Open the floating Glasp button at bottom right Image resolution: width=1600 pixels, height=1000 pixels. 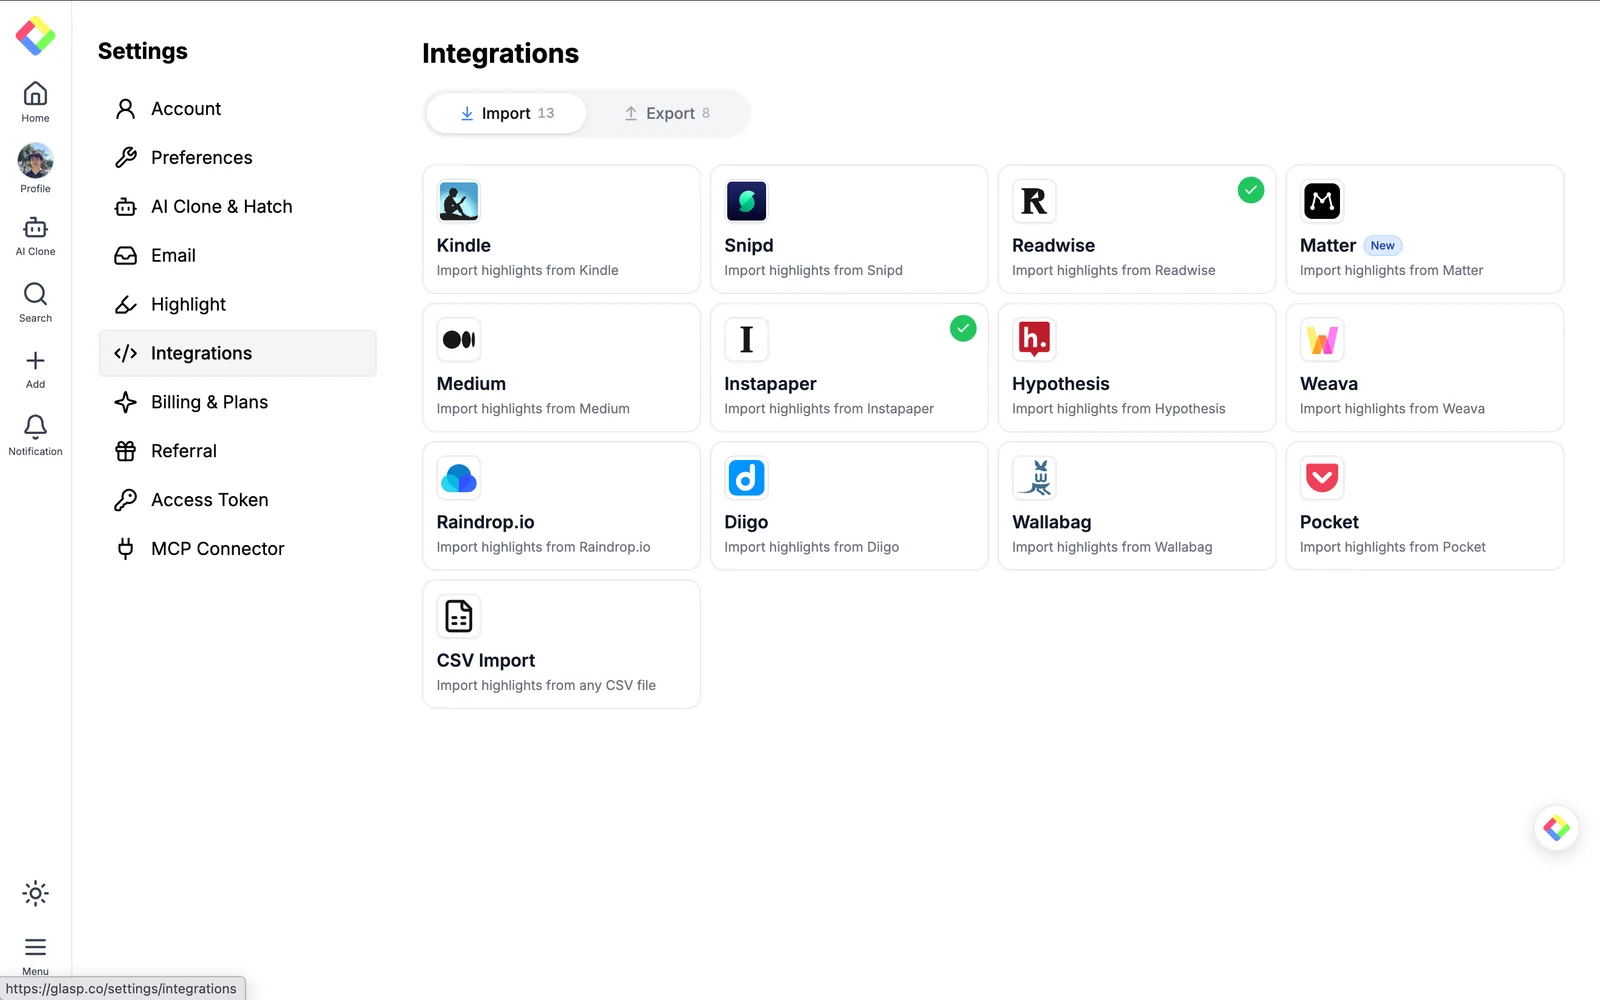click(x=1556, y=828)
